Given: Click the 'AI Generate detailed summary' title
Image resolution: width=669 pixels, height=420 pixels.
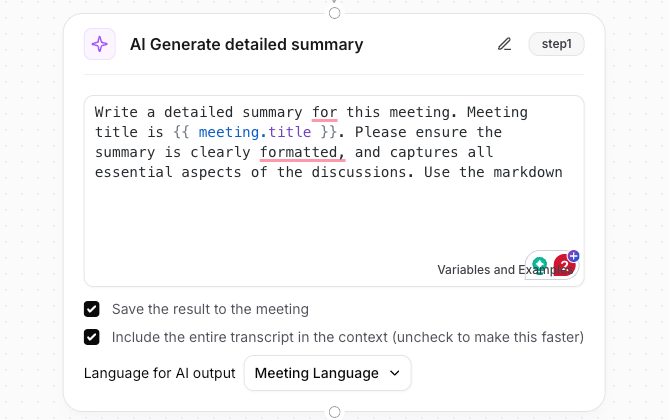Looking at the screenshot, I should coord(246,44).
